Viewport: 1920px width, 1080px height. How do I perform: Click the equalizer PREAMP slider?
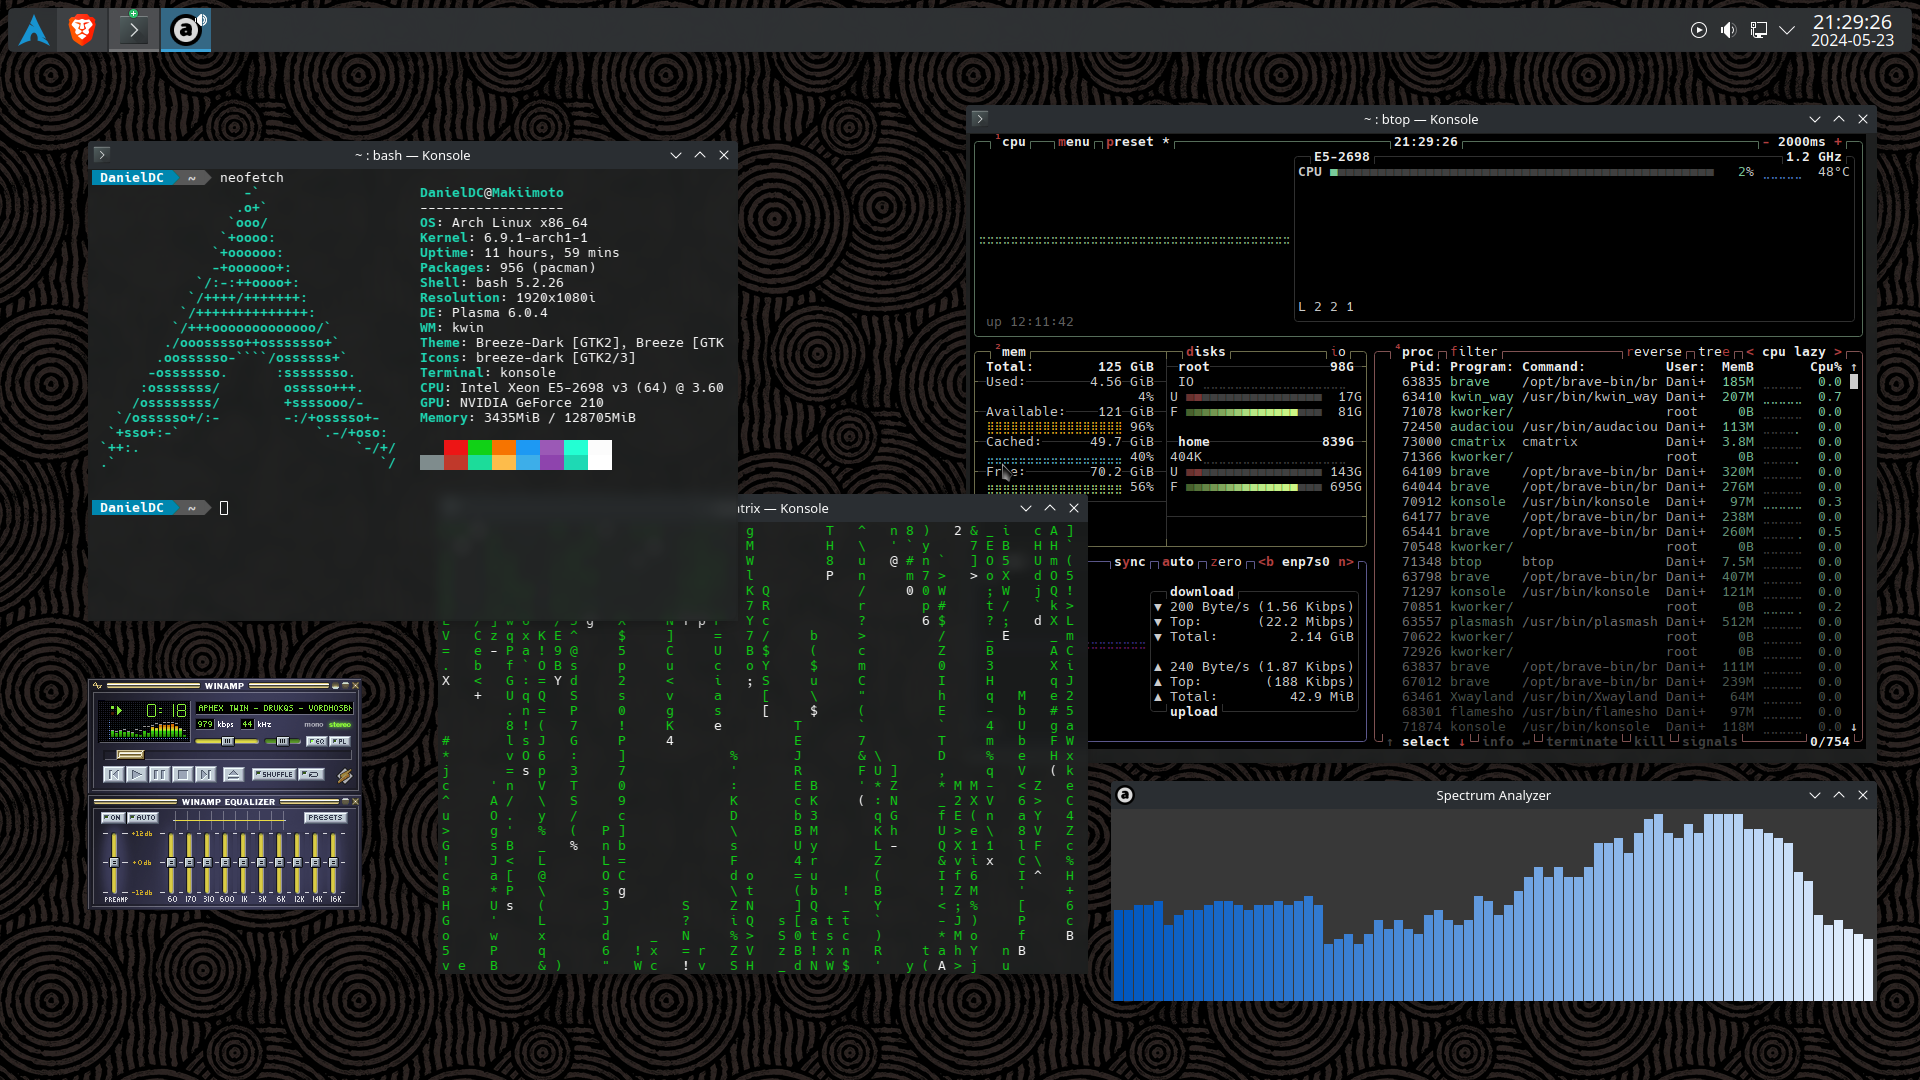click(x=114, y=863)
